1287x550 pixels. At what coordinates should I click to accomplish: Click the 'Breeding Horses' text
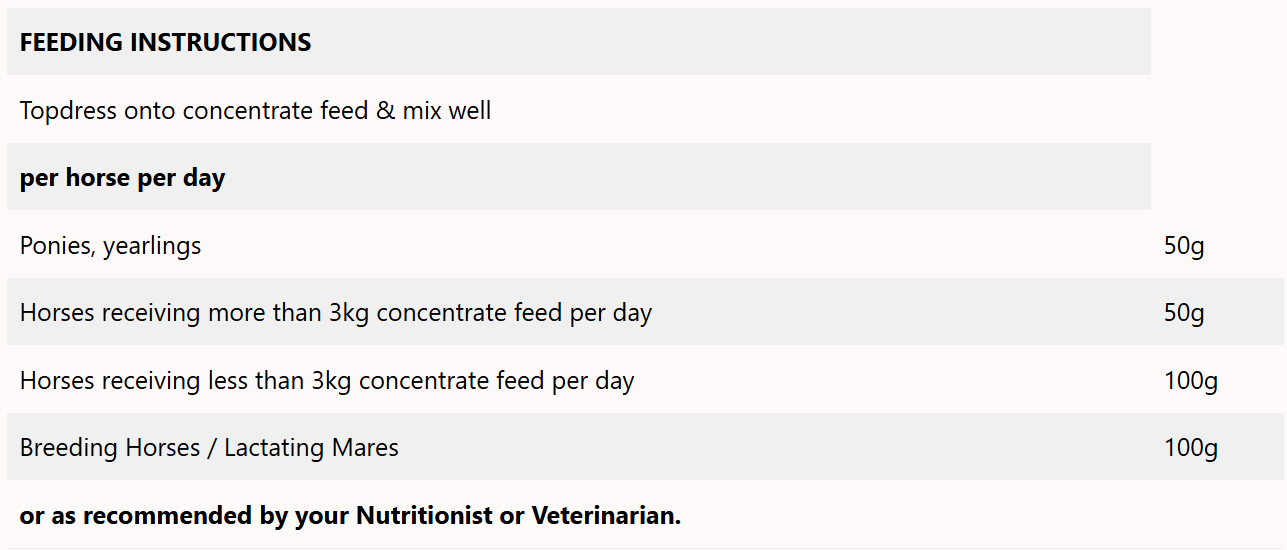tap(110, 448)
